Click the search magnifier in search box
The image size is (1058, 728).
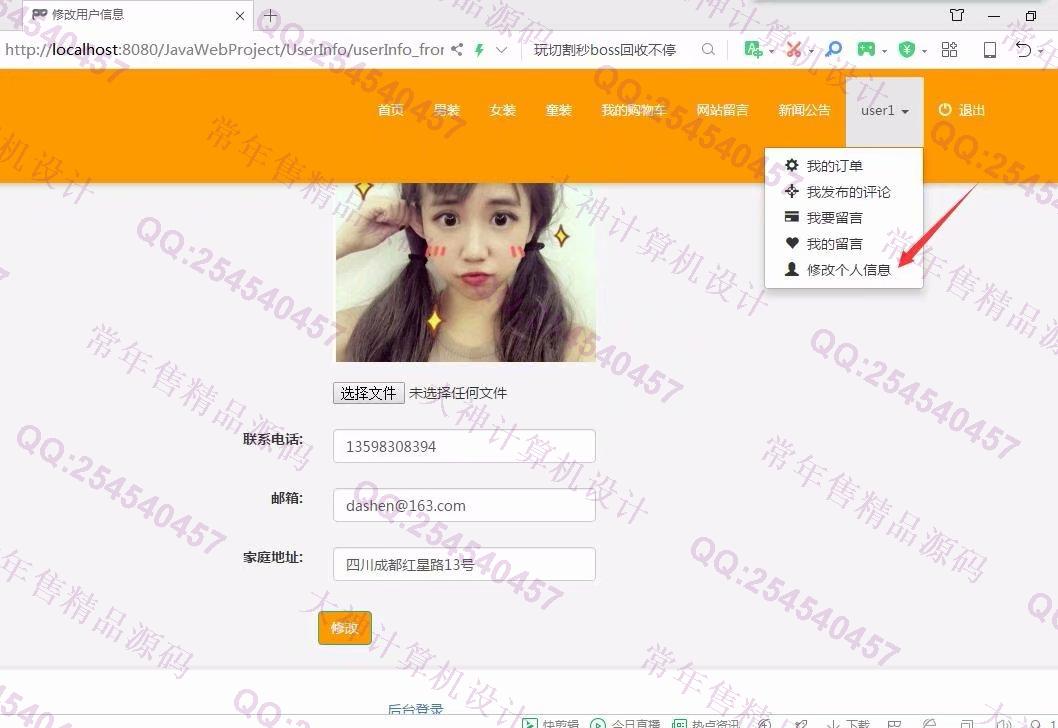coord(708,49)
